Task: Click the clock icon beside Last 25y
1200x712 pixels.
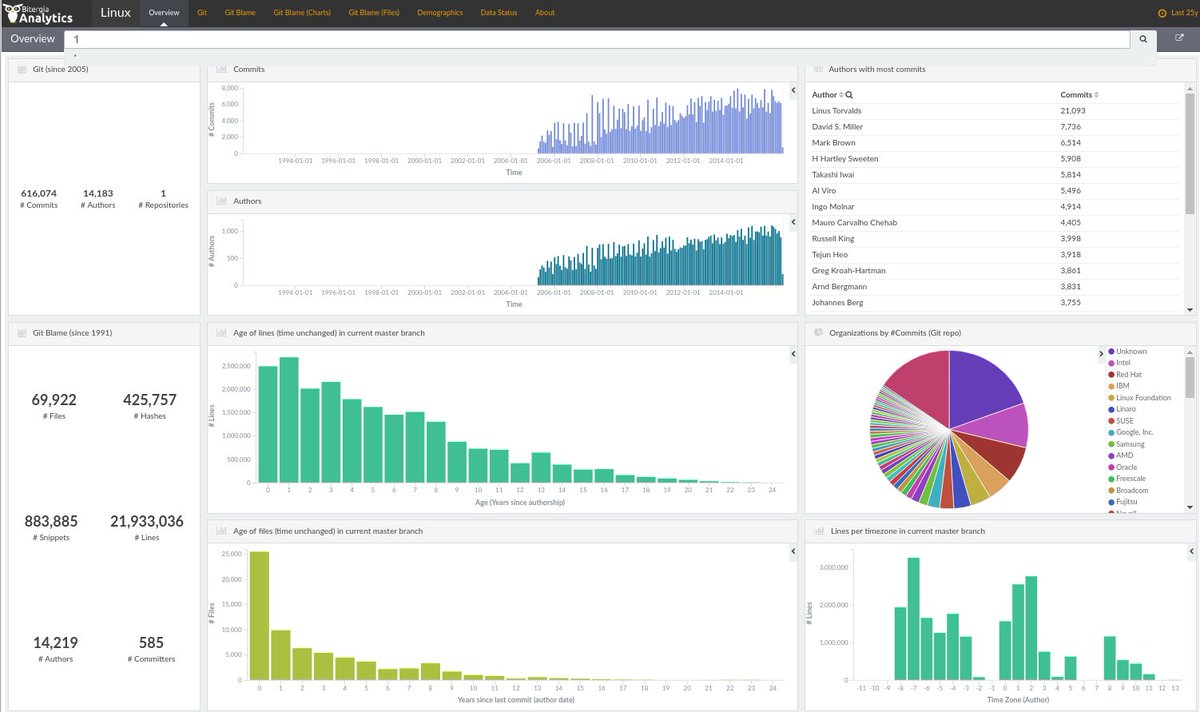Action: (x=1162, y=13)
